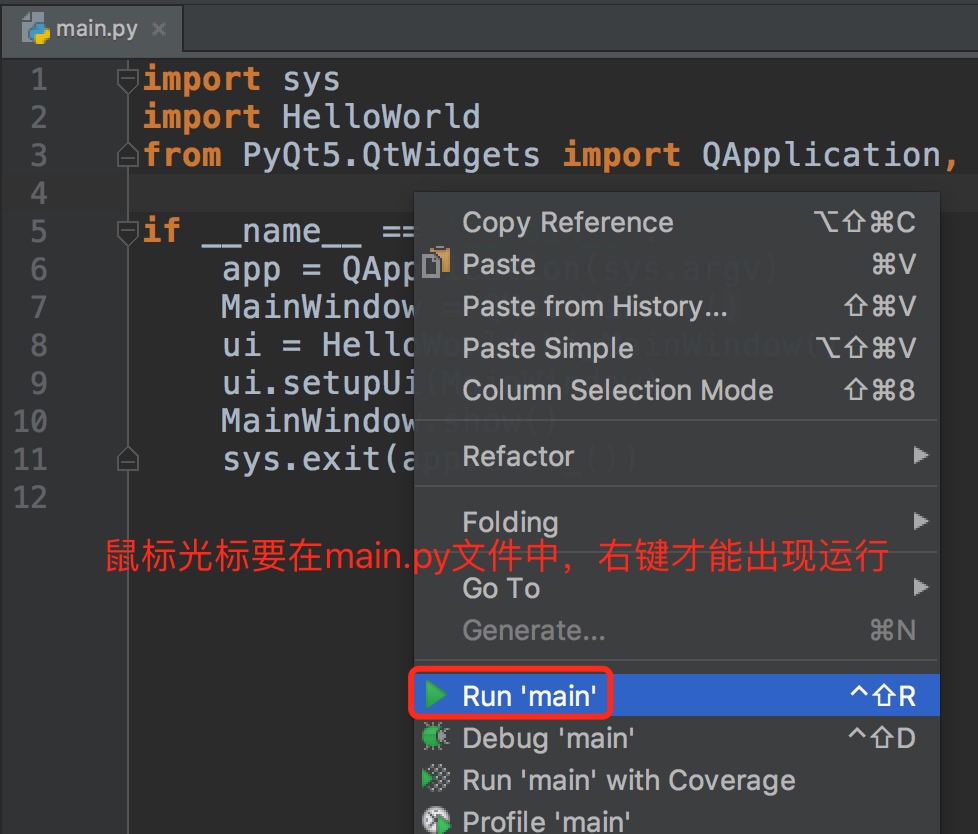978x834 pixels.
Task: Expand the Go To submenu arrow
Action: click(921, 588)
